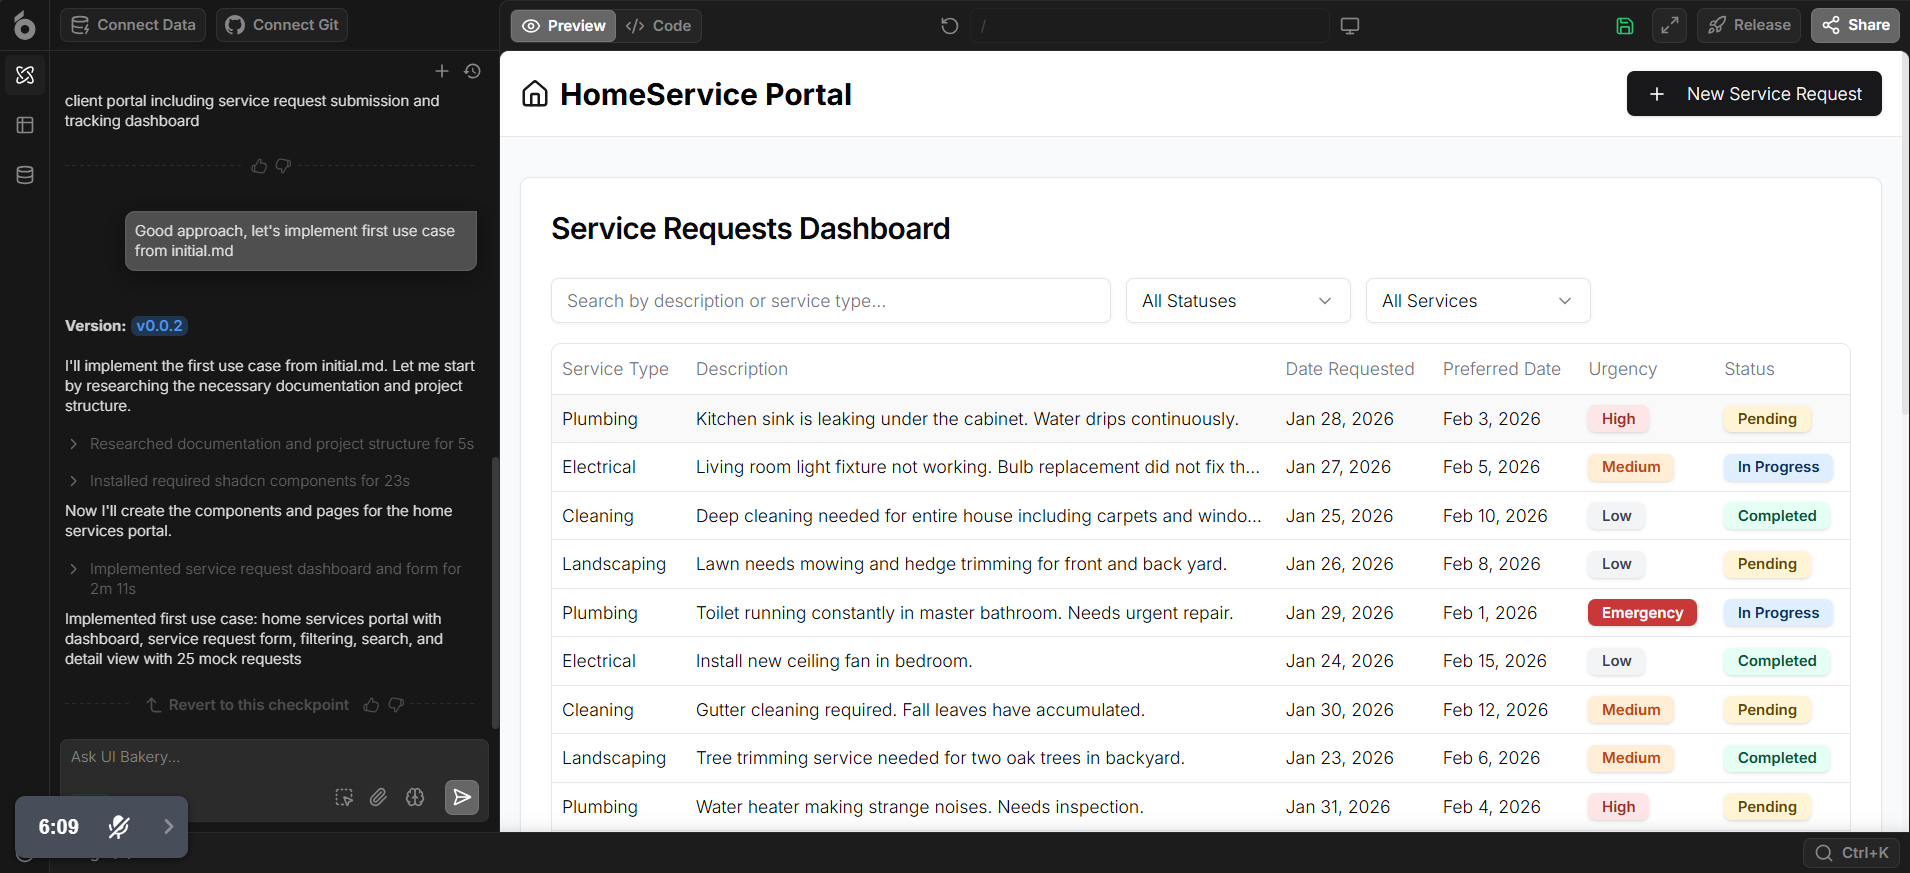Click 'Deep cleaning needed' request description
The width and height of the screenshot is (1910, 873).
(x=979, y=516)
